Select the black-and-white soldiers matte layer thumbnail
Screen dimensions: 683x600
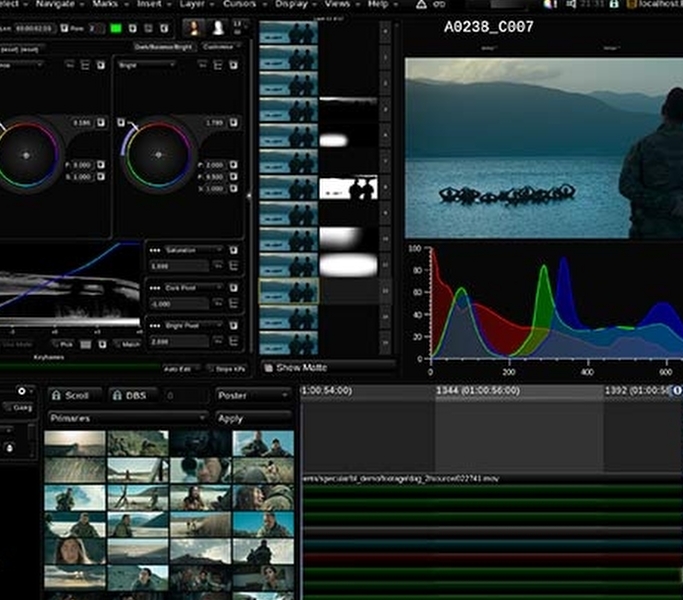349,187
